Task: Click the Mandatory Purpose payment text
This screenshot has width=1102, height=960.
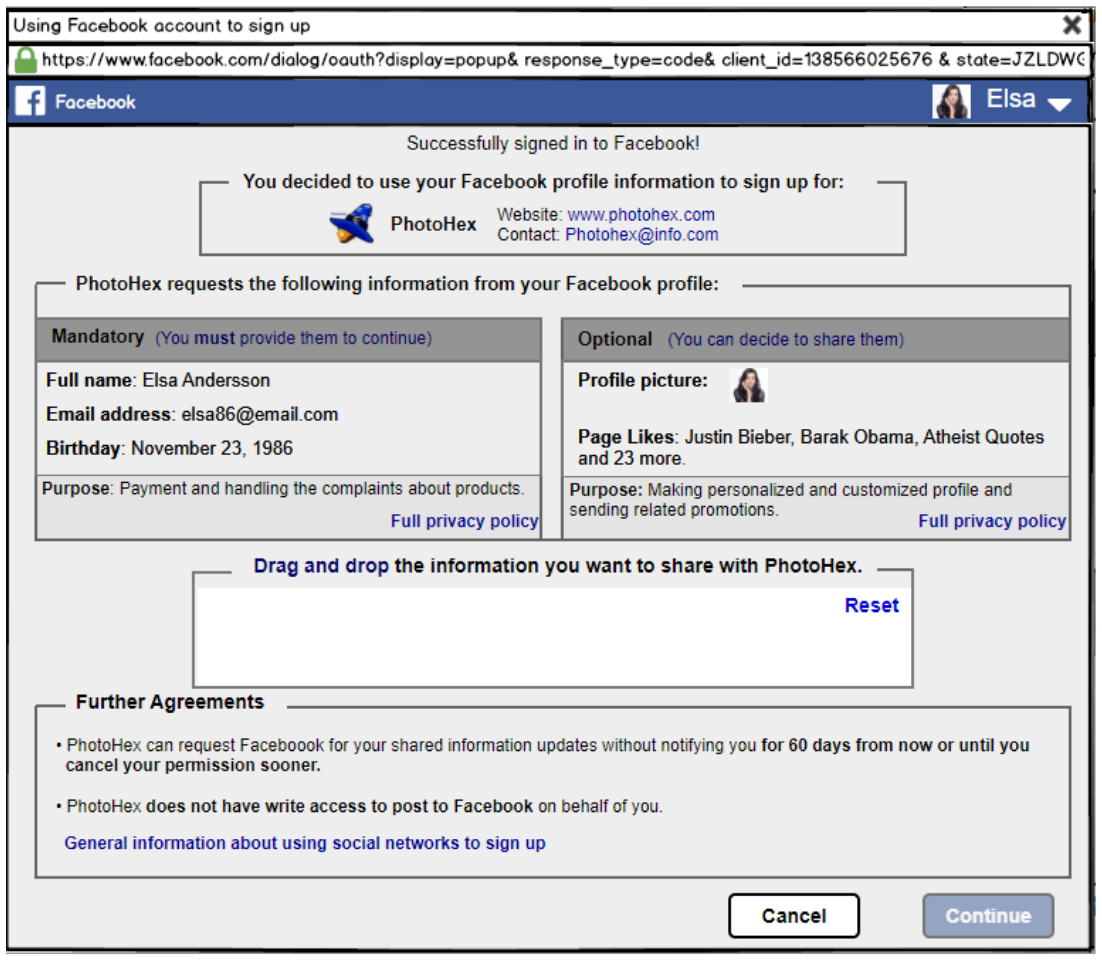Action: coord(283,488)
